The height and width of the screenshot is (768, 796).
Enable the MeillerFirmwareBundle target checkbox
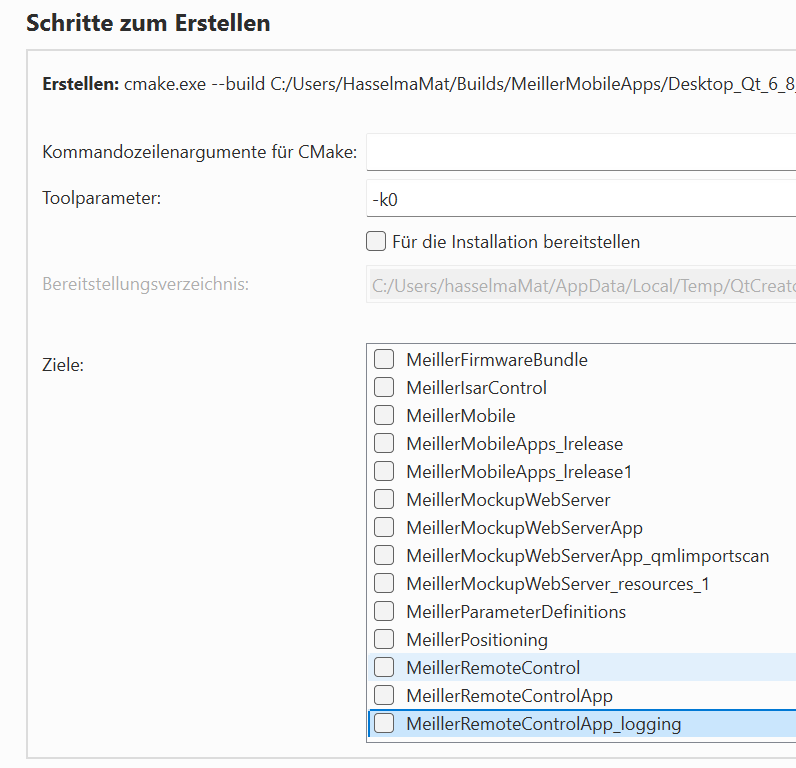click(384, 359)
